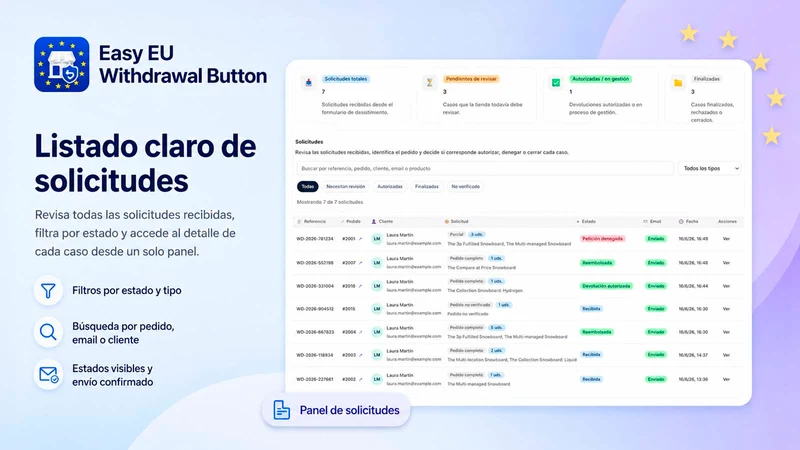Switch to Autorizadas filter tab
The height and width of the screenshot is (450, 800).
(x=390, y=187)
